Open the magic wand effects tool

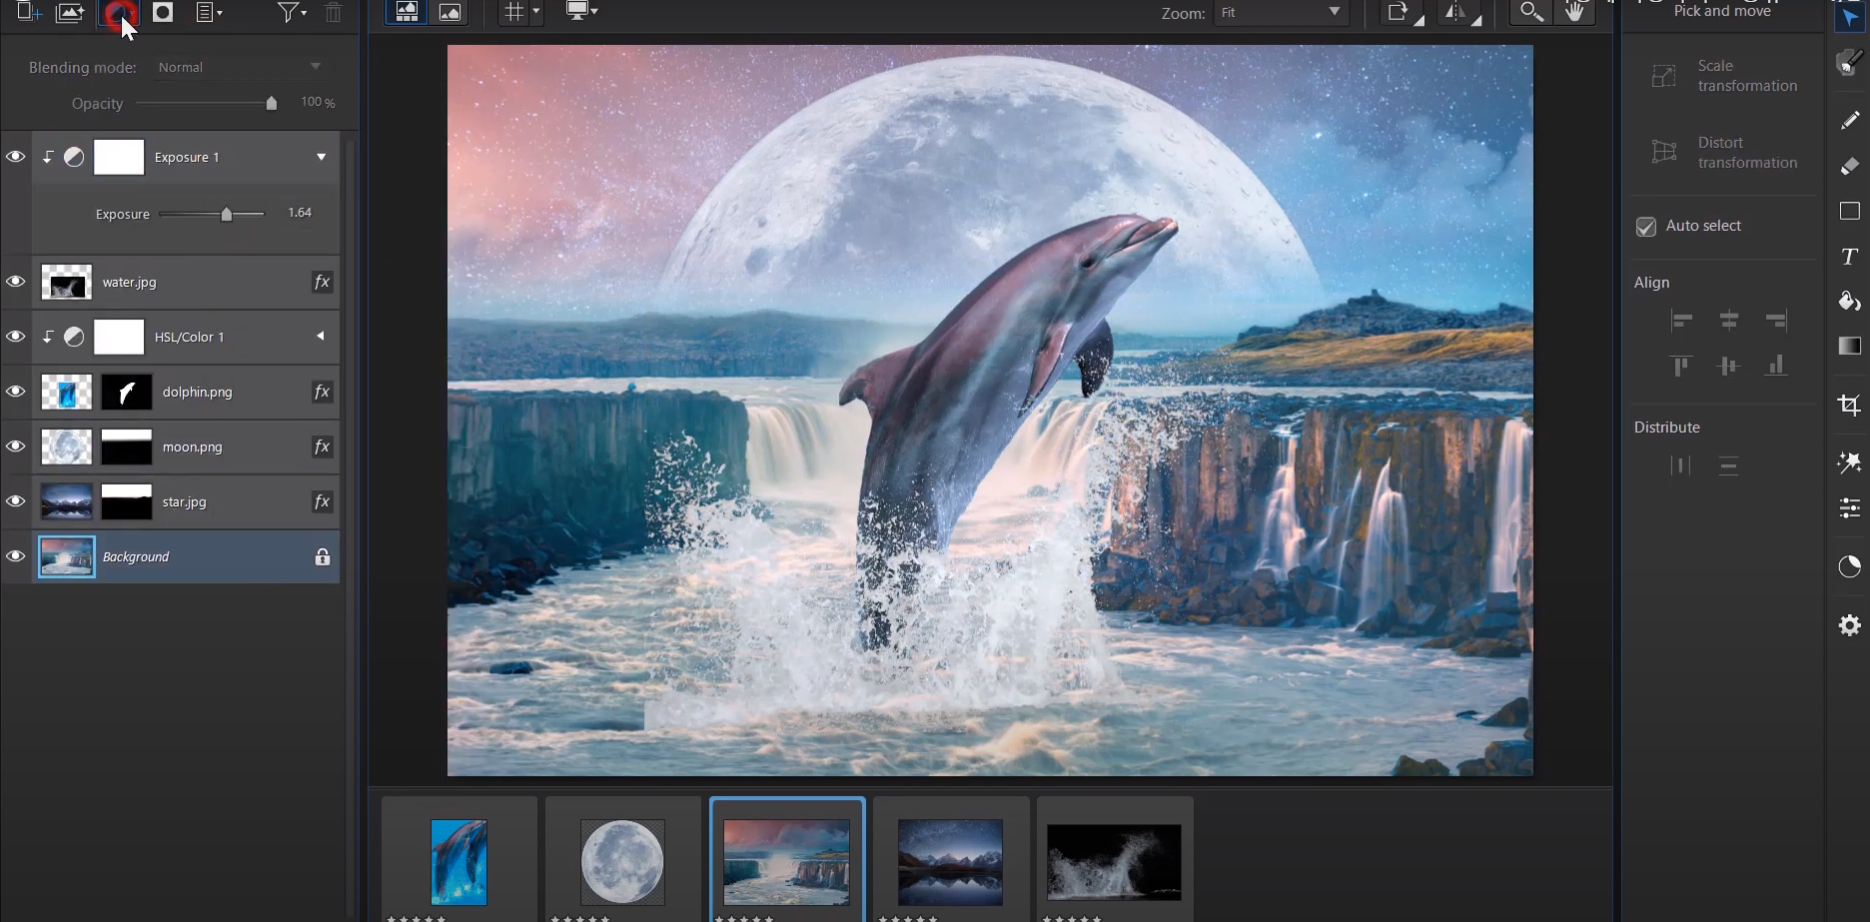coord(1850,462)
